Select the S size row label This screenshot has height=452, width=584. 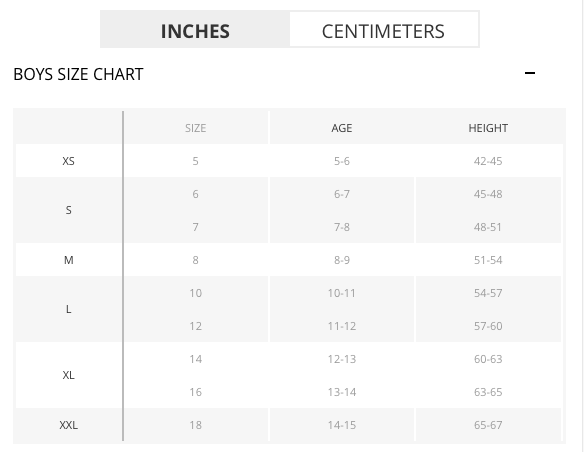tap(69, 210)
